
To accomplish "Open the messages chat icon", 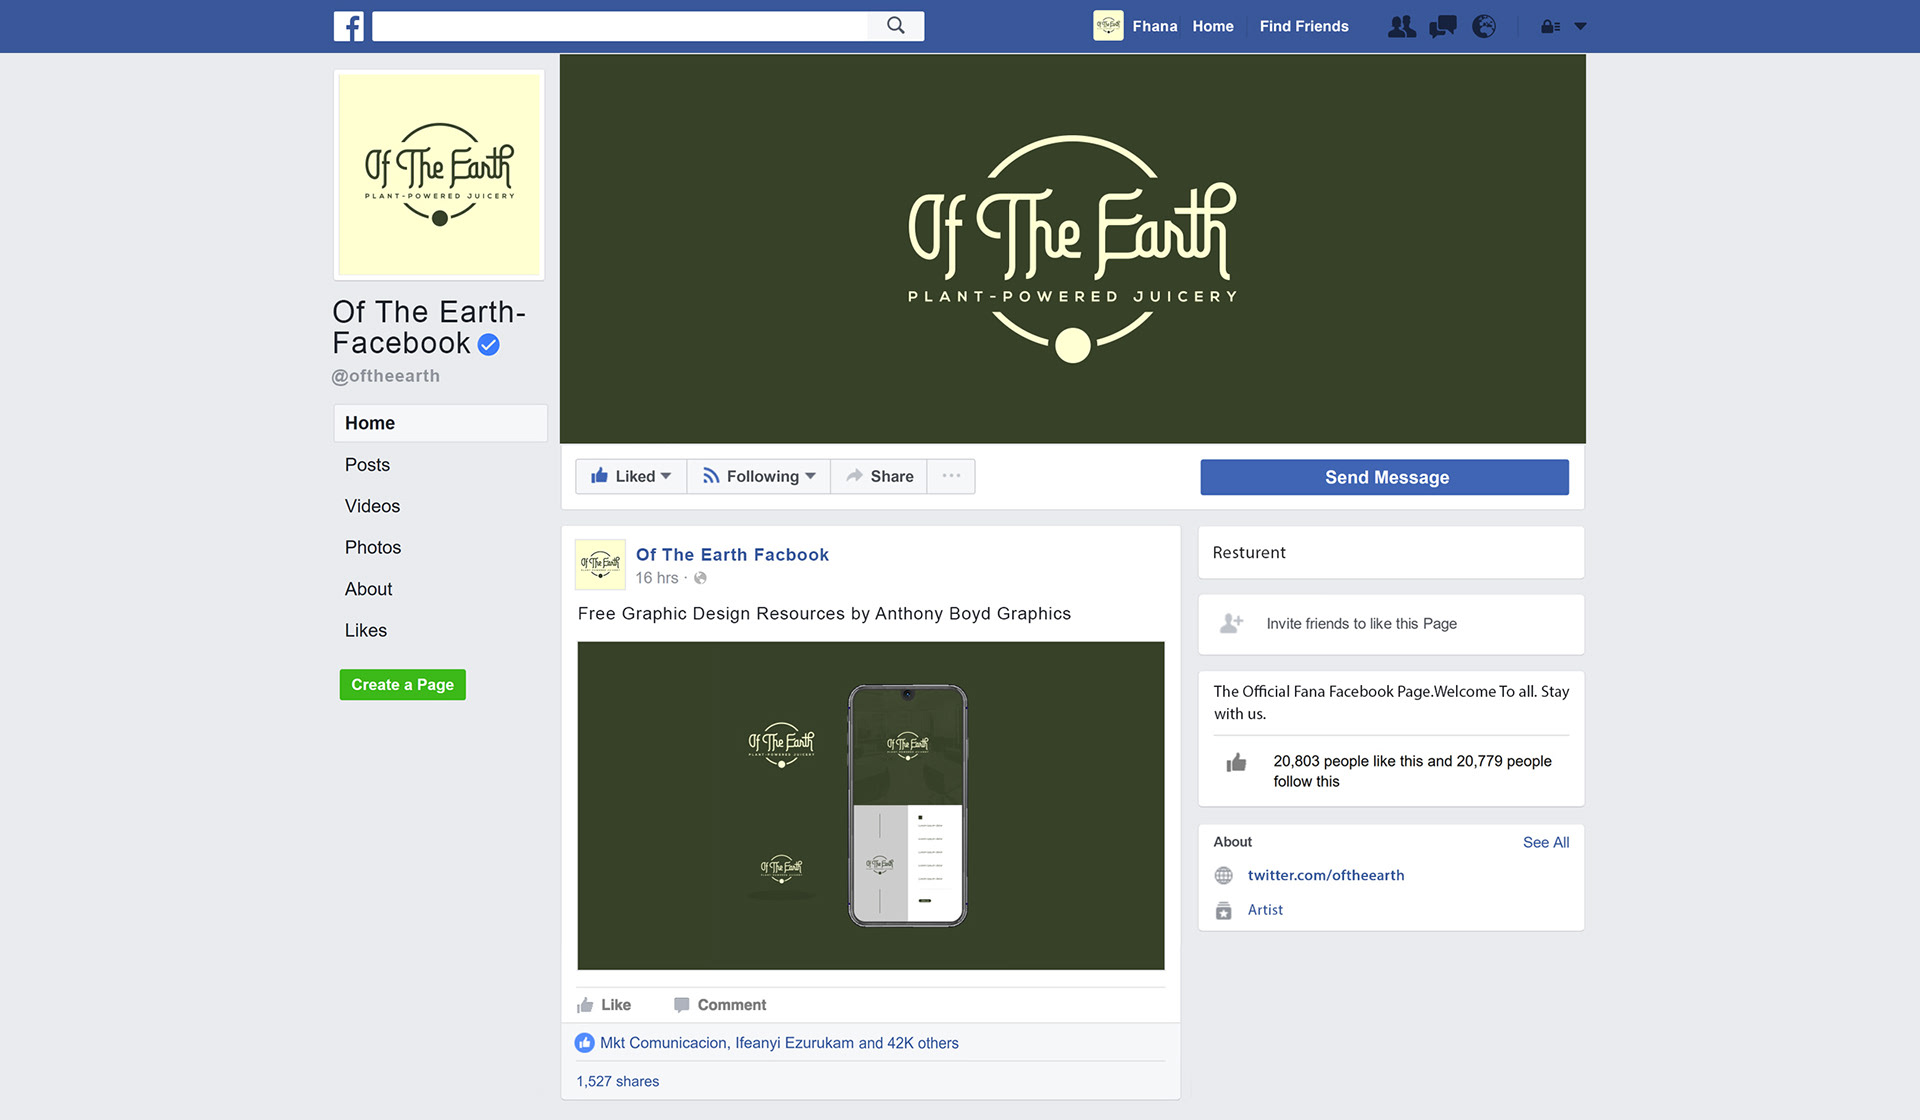I will click(x=1443, y=27).
